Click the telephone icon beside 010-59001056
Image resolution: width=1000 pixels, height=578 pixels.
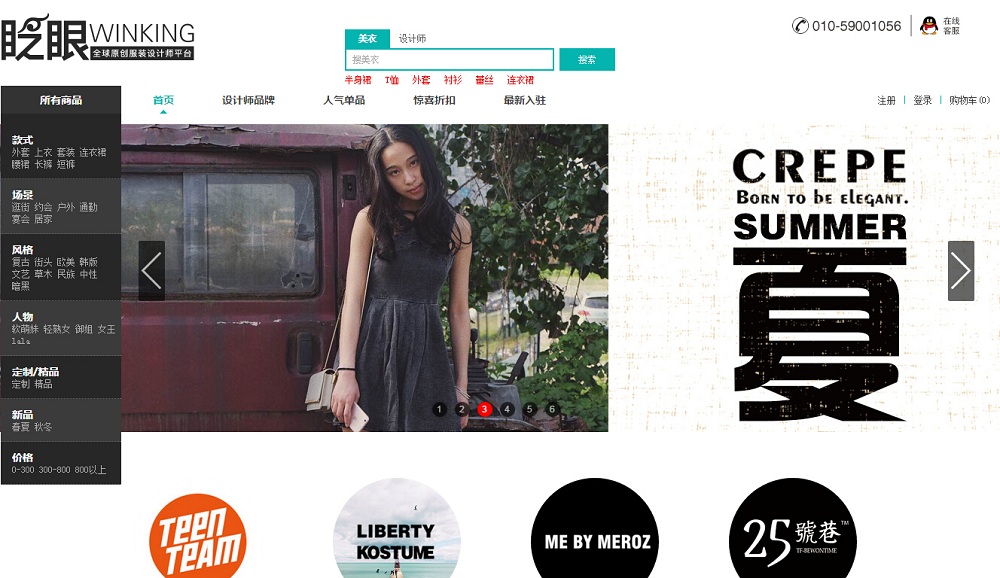(800, 26)
